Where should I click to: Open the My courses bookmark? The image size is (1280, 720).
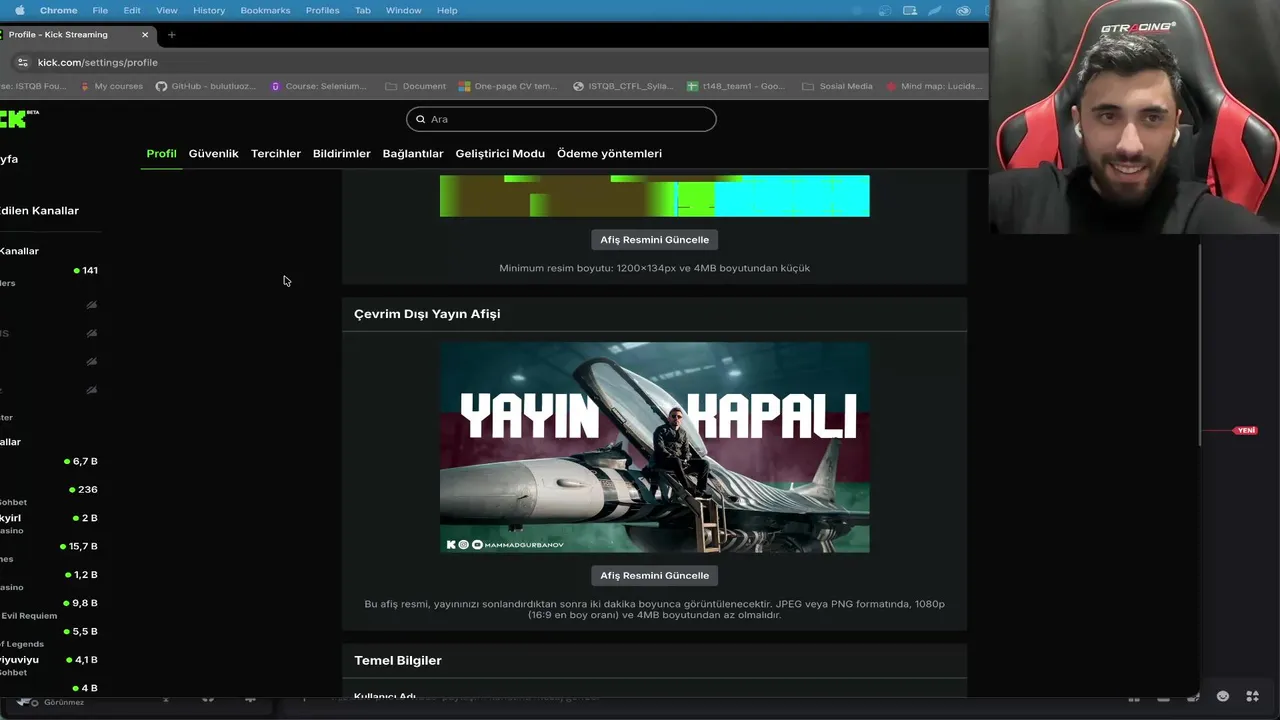click(111, 86)
